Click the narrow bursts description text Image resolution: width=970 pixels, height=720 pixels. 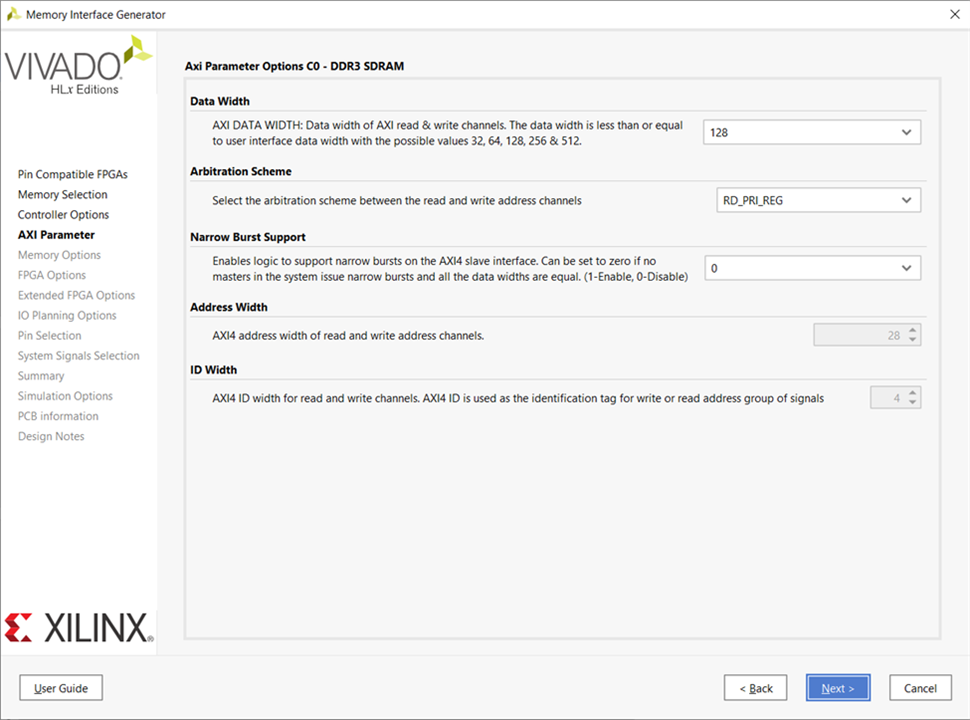tap(450, 269)
